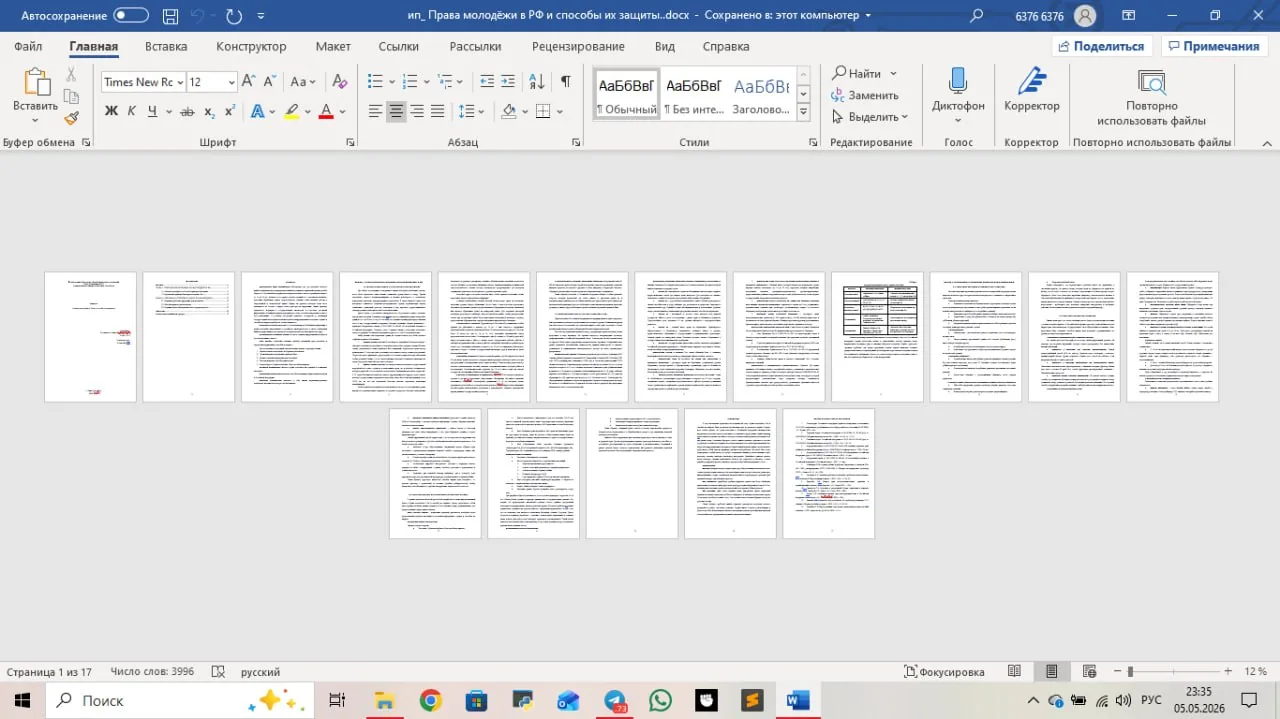Sort paragraphs with A-Z icon
1280x719 pixels.
pyautogui.click(x=537, y=82)
